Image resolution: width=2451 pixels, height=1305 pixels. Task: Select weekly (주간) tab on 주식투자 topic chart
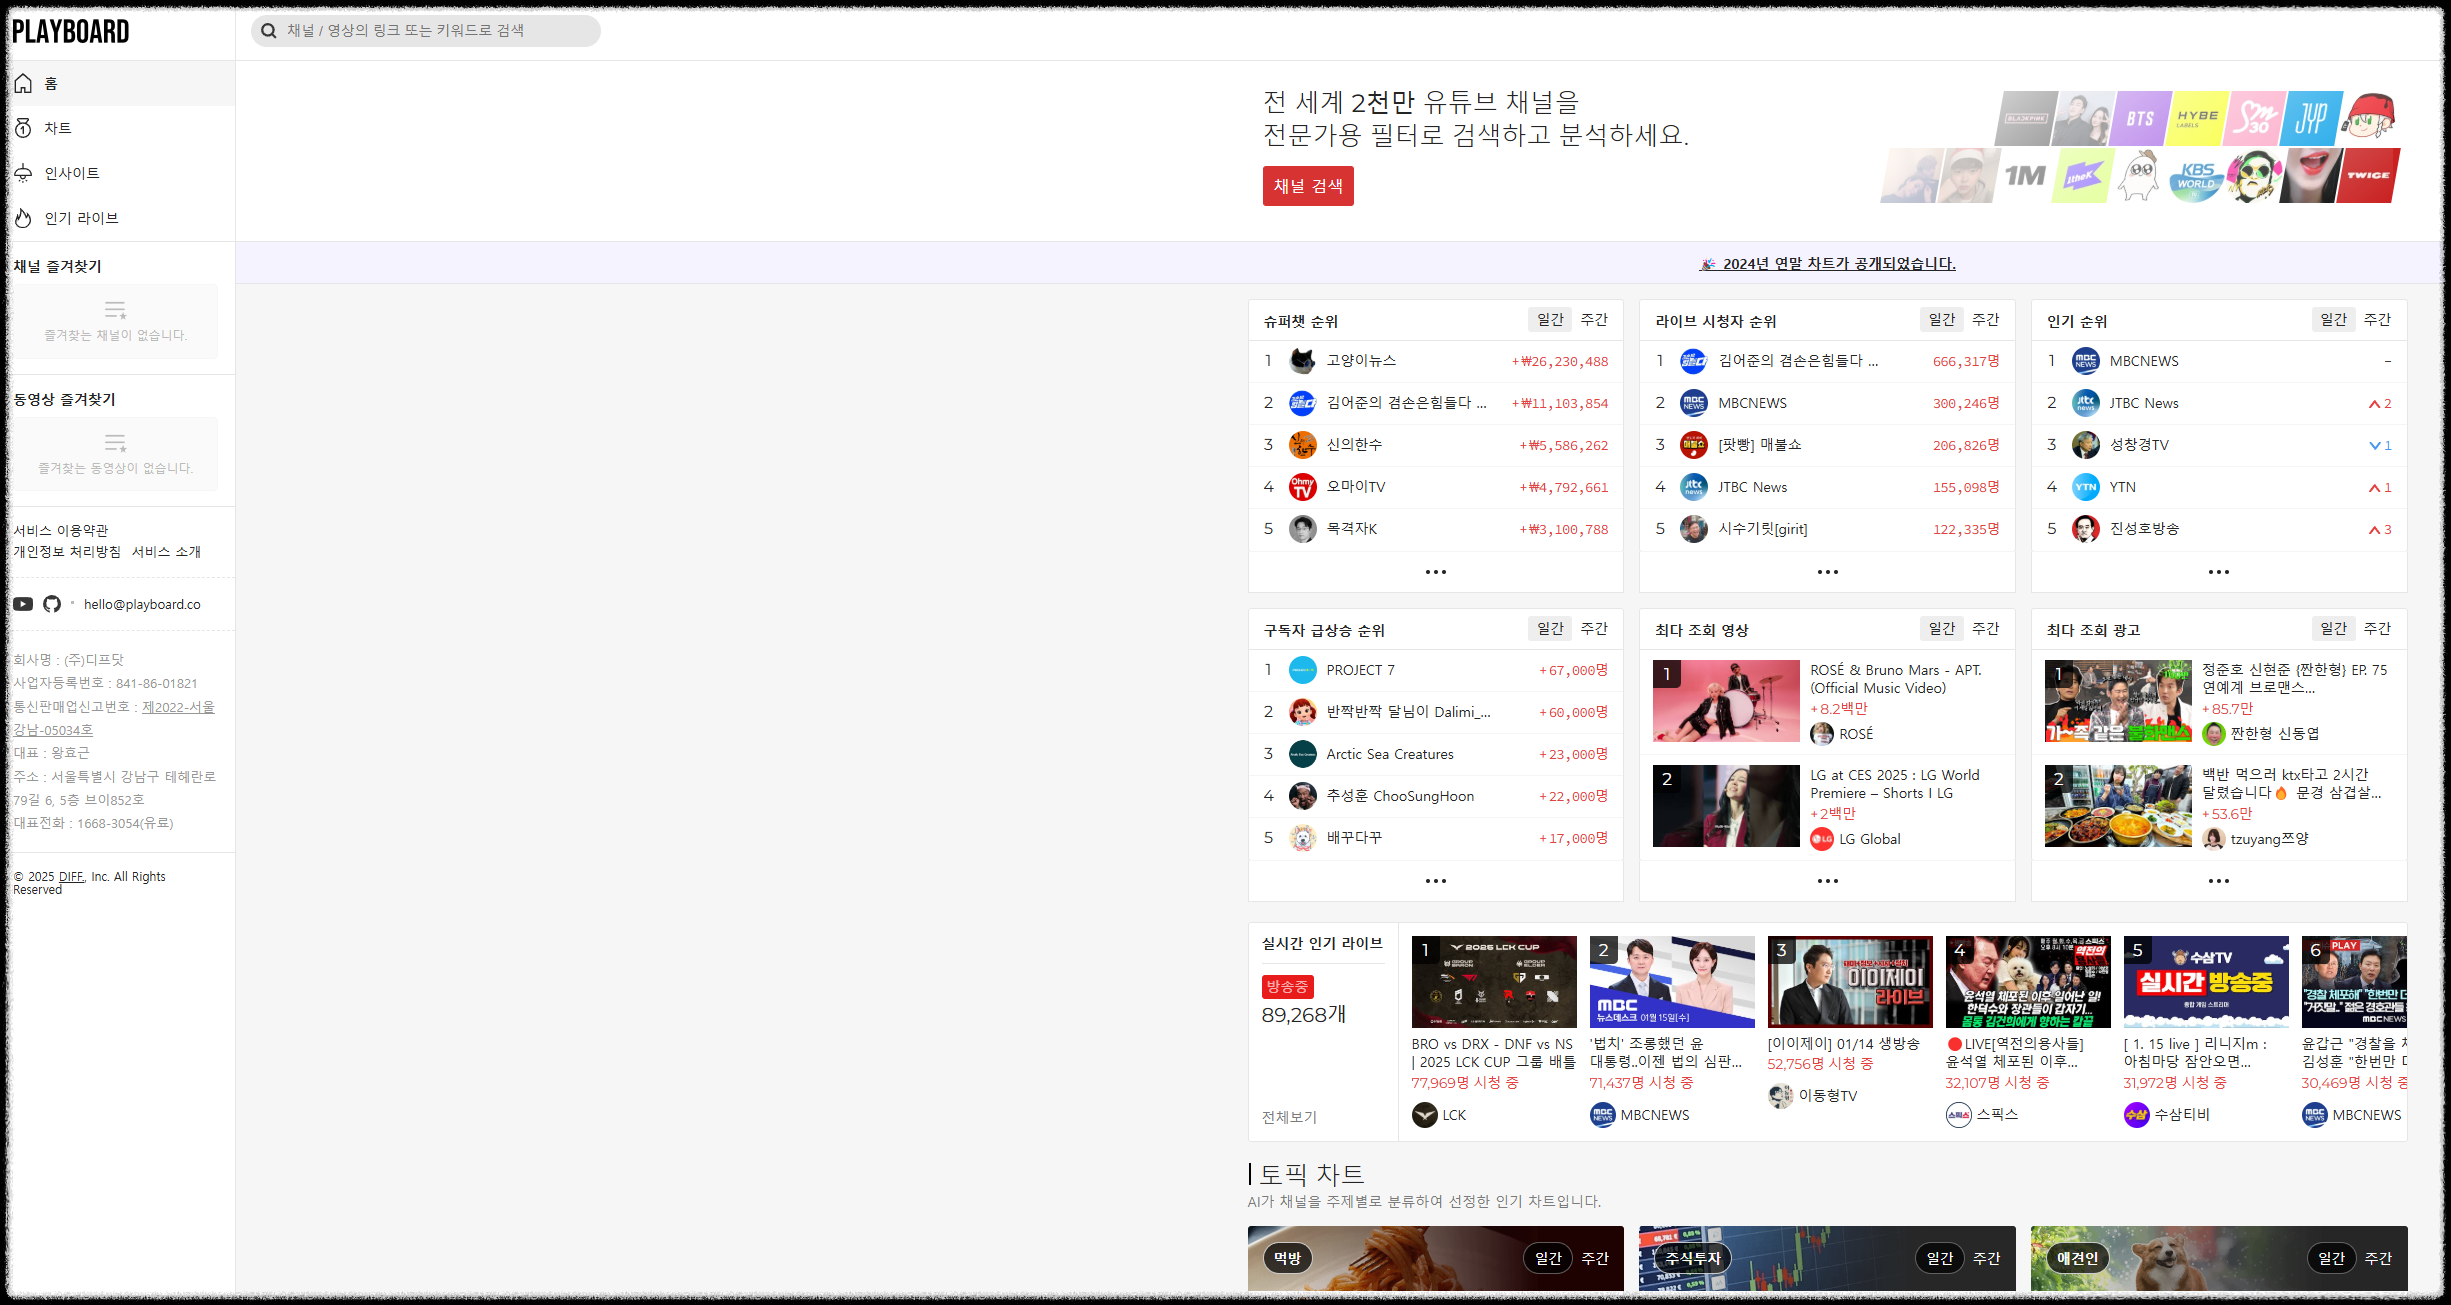point(1986,1258)
